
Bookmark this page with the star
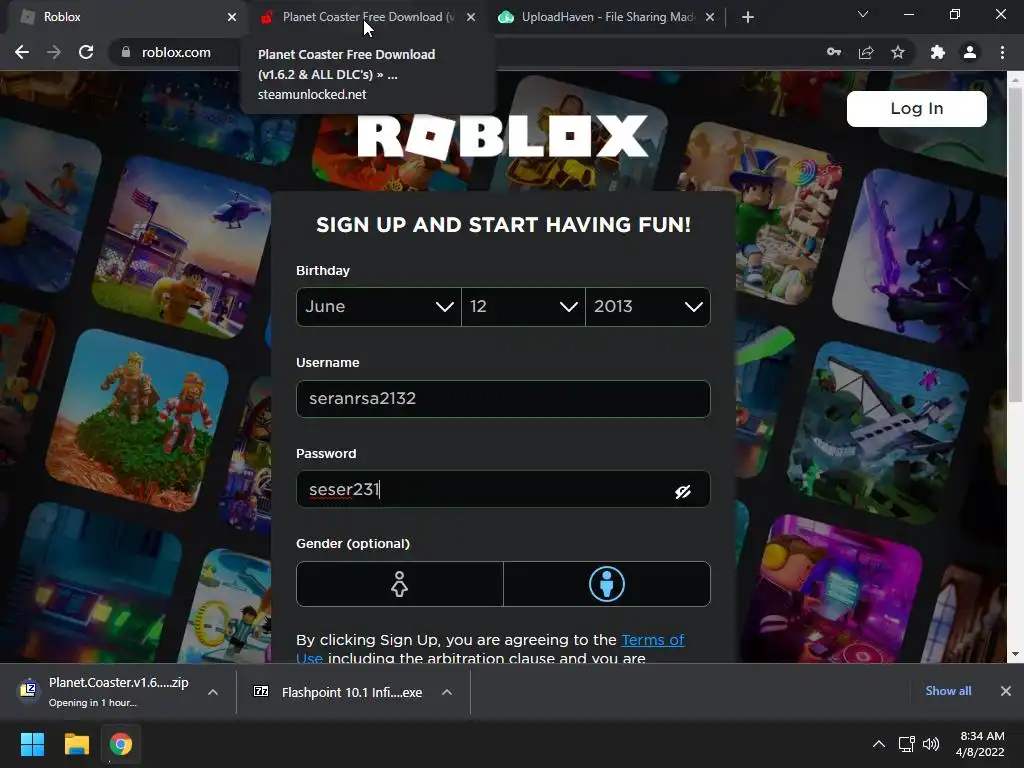tap(898, 52)
